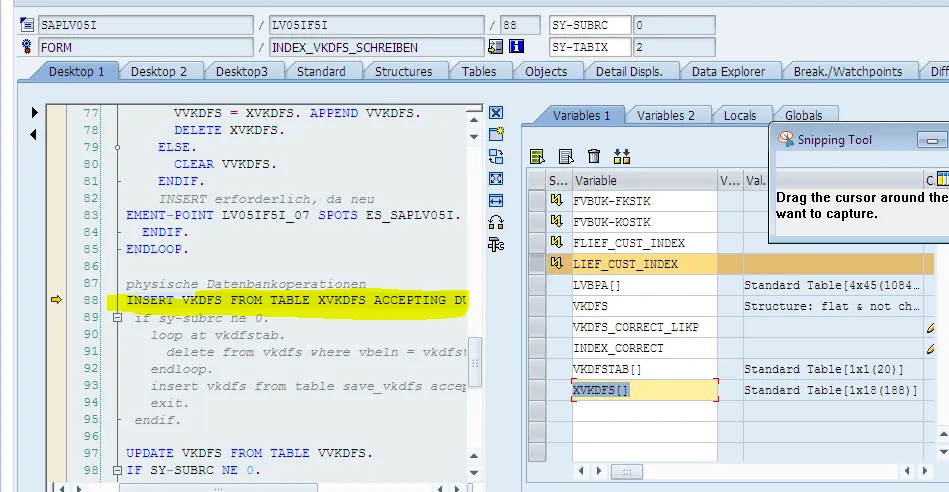Click the right-pointing black arrow left of editor
949x492 pixels.
tap(34, 112)
